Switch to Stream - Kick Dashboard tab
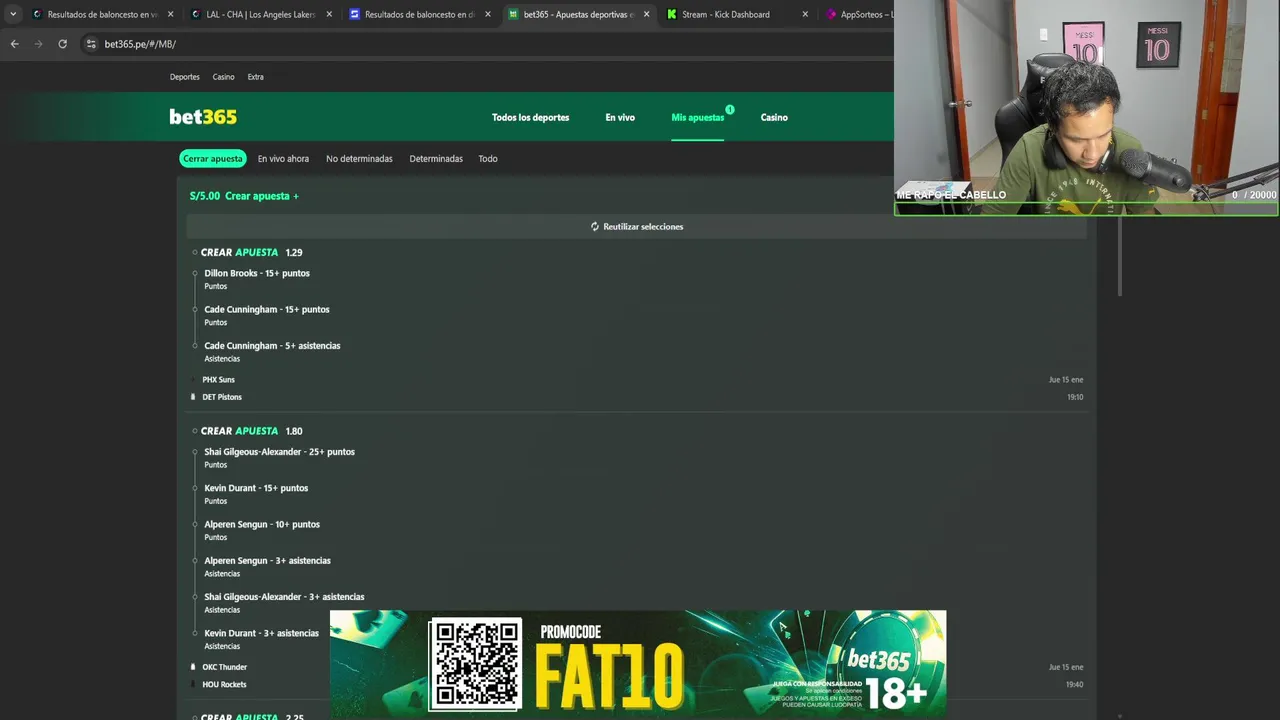1280x720 pixels. [x=737, y=14]
